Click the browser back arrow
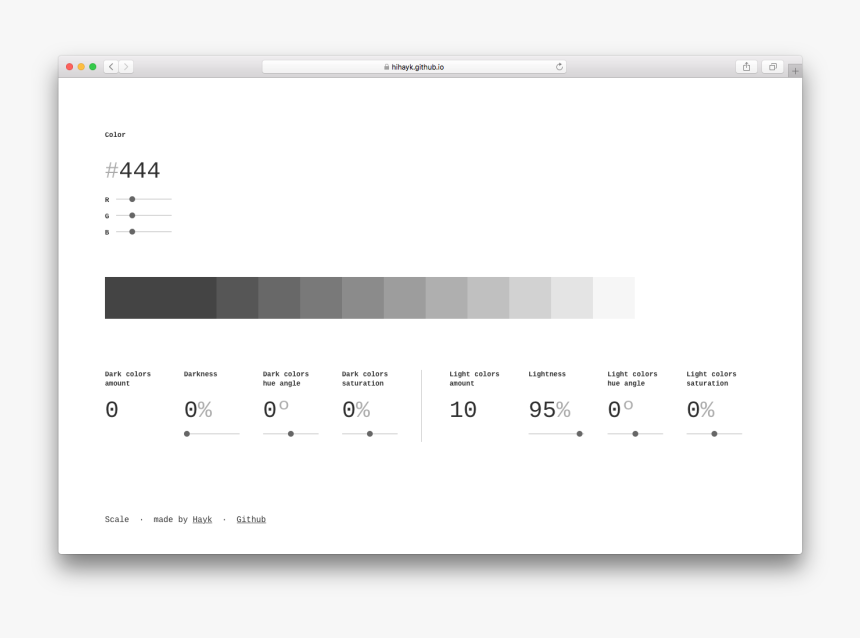860x638 pixels. pyautogui.click(x=111, y=67)
